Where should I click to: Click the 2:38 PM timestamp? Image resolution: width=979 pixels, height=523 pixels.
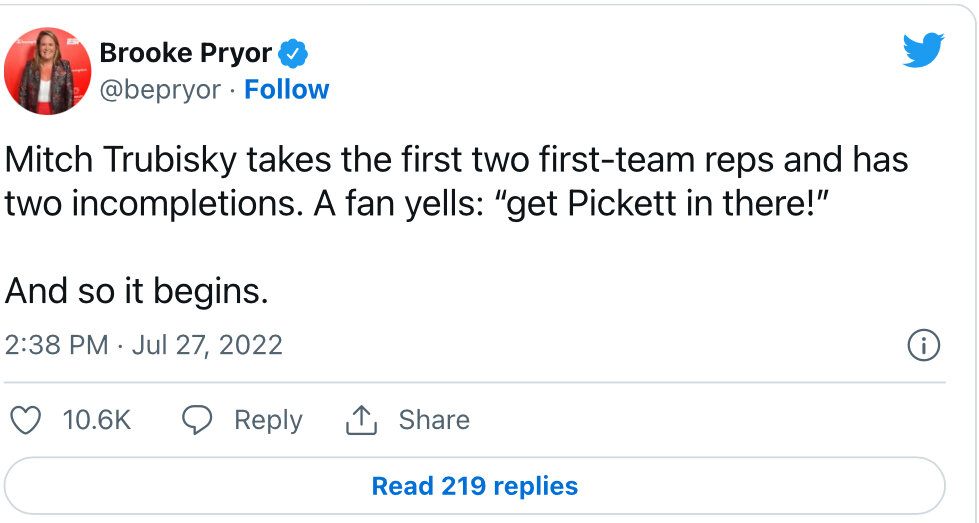(x=56, y=345)
